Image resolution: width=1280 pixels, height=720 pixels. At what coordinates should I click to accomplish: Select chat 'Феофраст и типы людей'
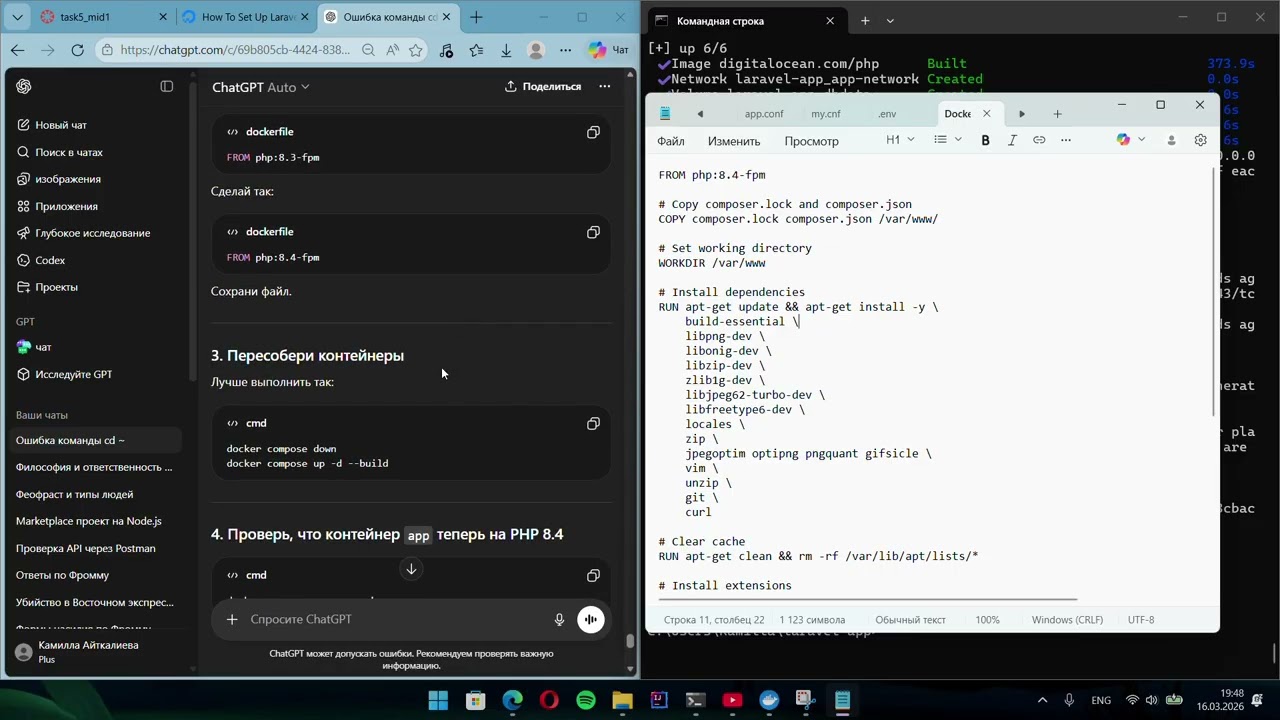(74, 494)
